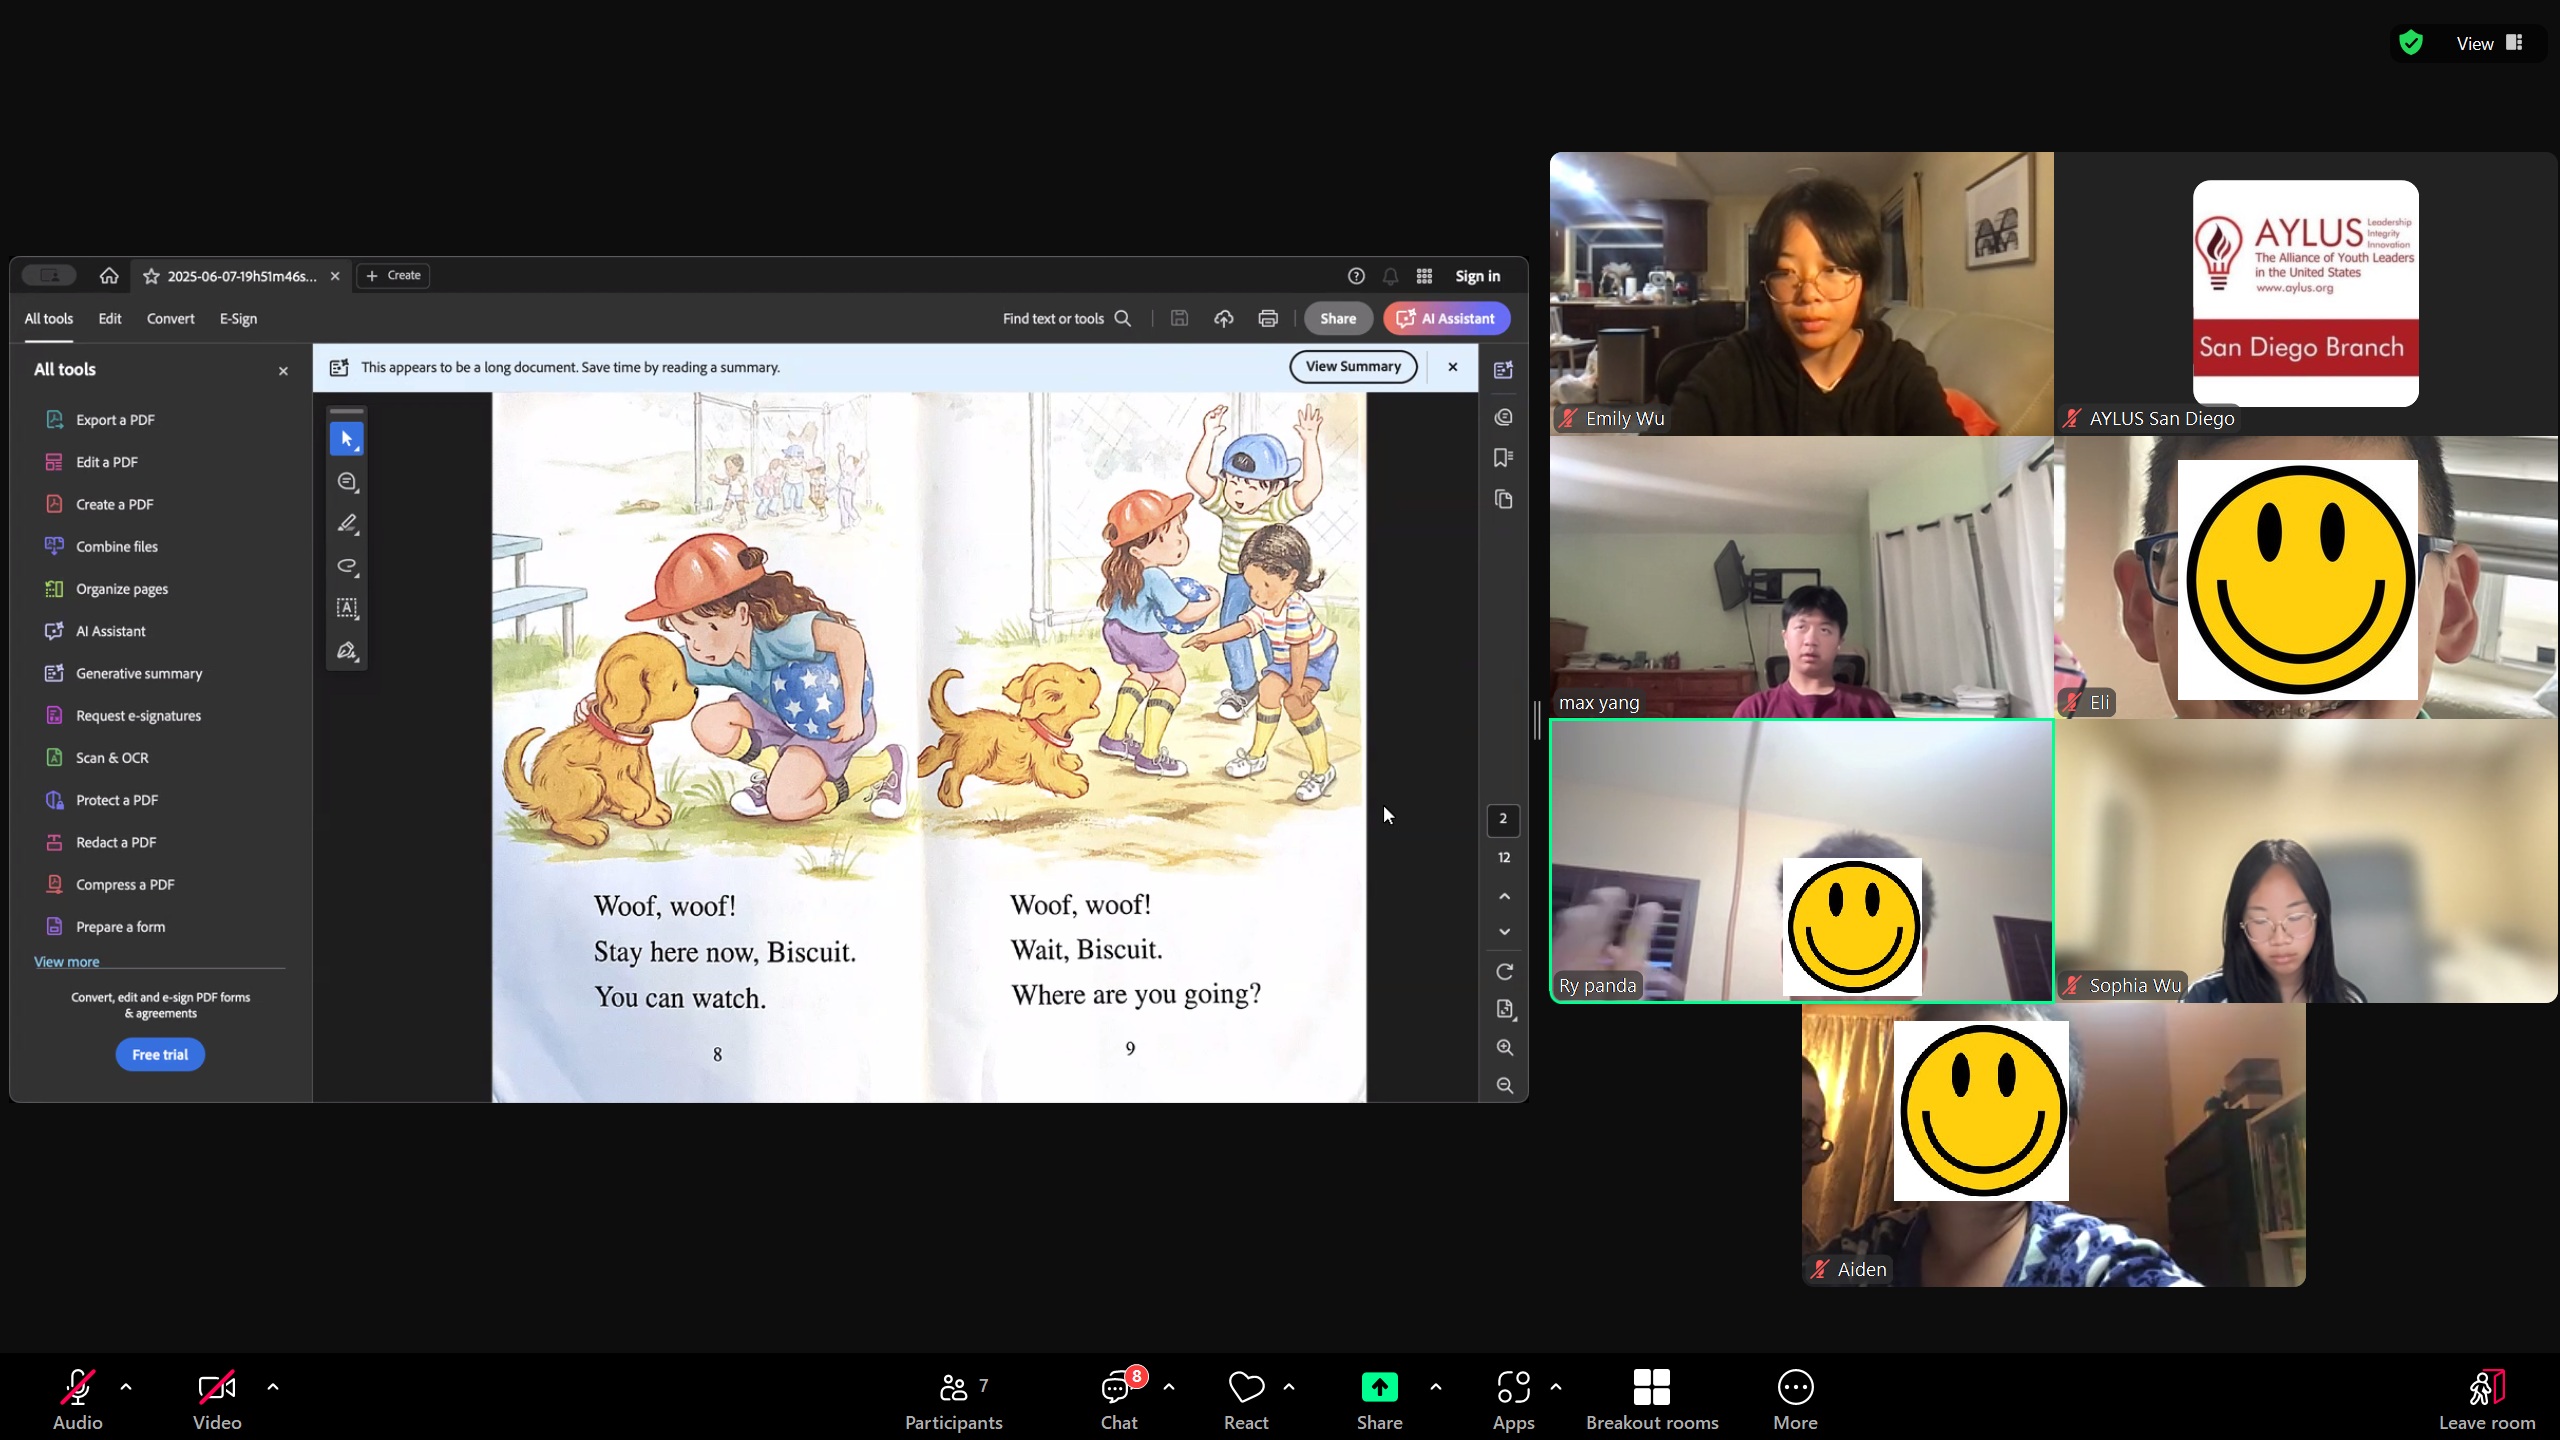Open the Convert menu tab
Viewport: 2560px width, 1440px height.
pos(171,318)
